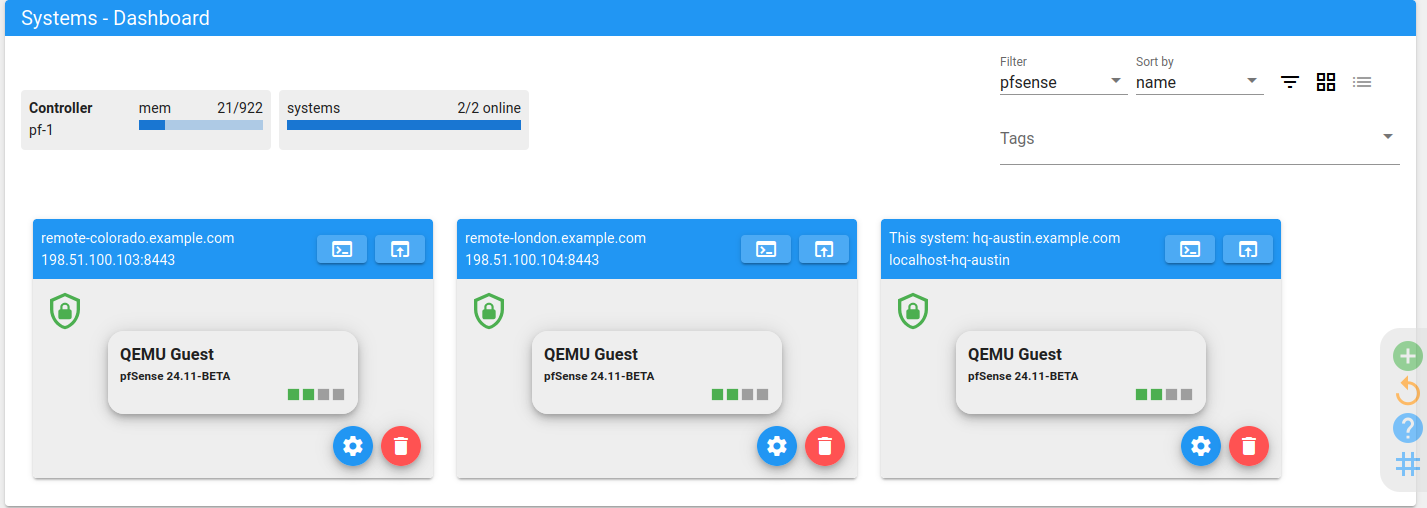
Task: Open settings for hq-austin system
Action: (x=1201, y=446)
